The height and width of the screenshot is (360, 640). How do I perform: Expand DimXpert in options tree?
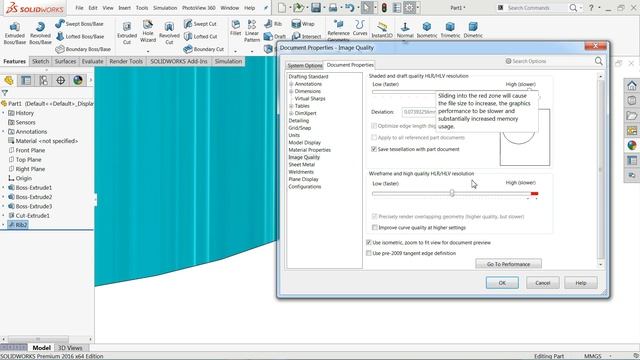(x=291, y=113)
